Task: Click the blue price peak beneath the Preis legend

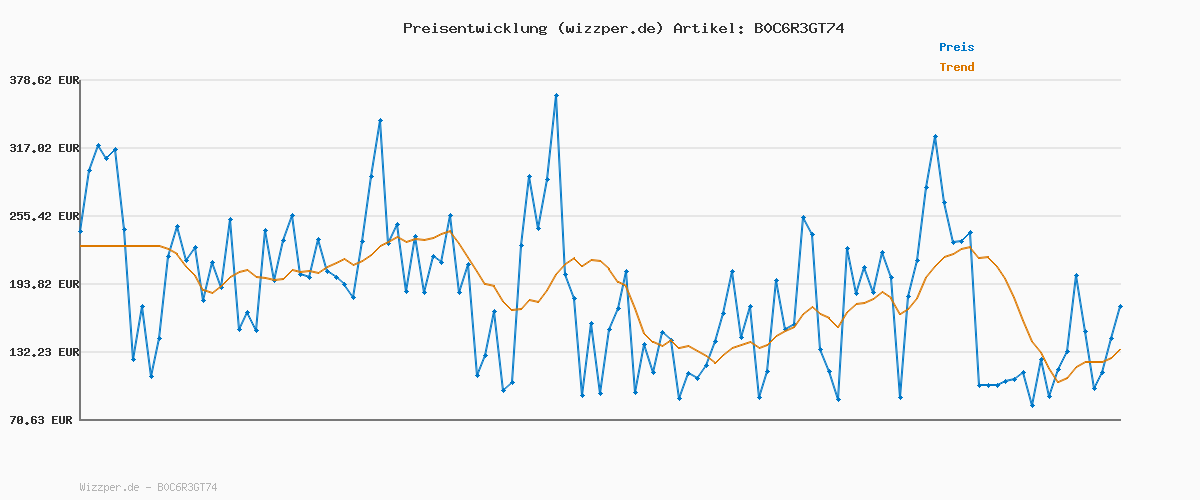Action: (935, 136)
